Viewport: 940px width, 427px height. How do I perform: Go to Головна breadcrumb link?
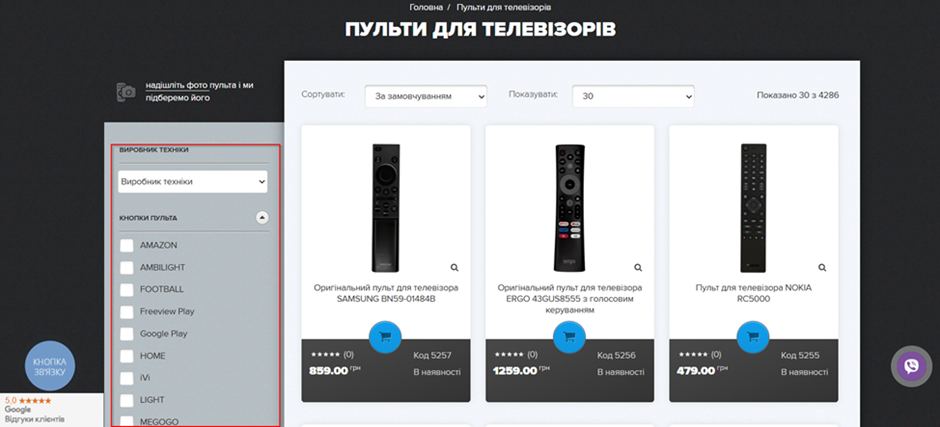426,7
